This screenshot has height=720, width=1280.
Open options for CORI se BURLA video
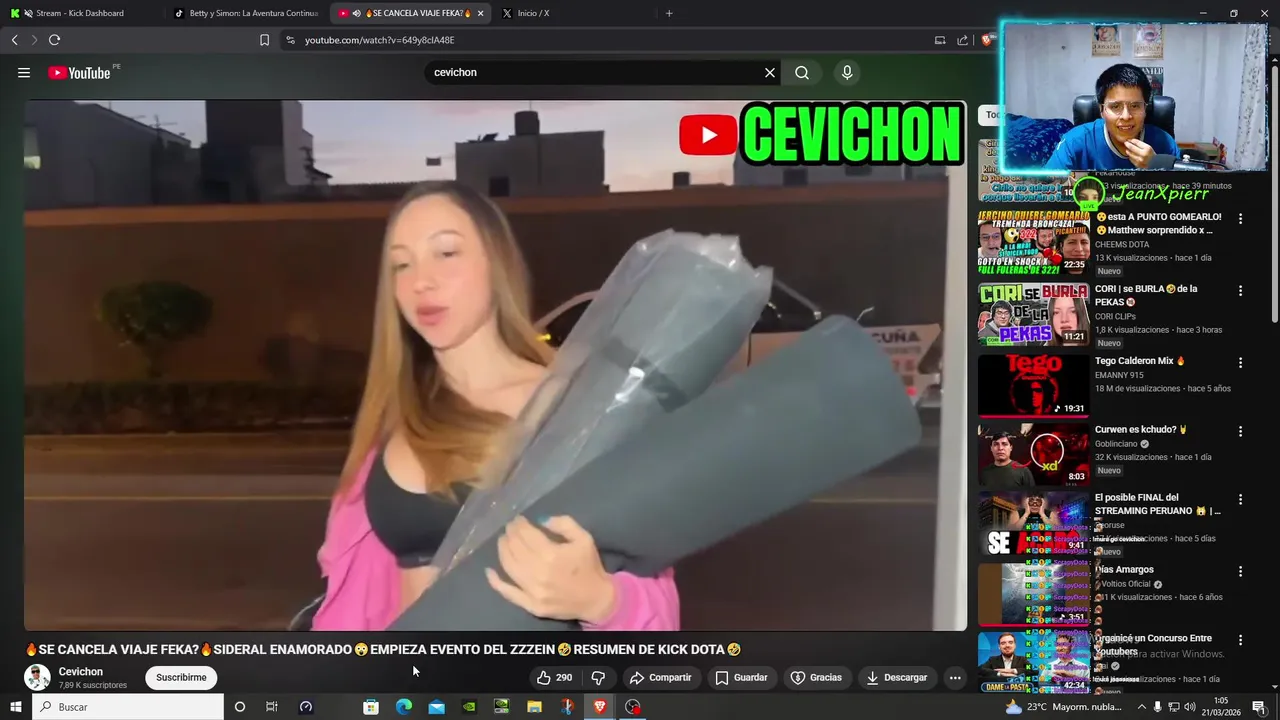click(x=1241, y=290)
